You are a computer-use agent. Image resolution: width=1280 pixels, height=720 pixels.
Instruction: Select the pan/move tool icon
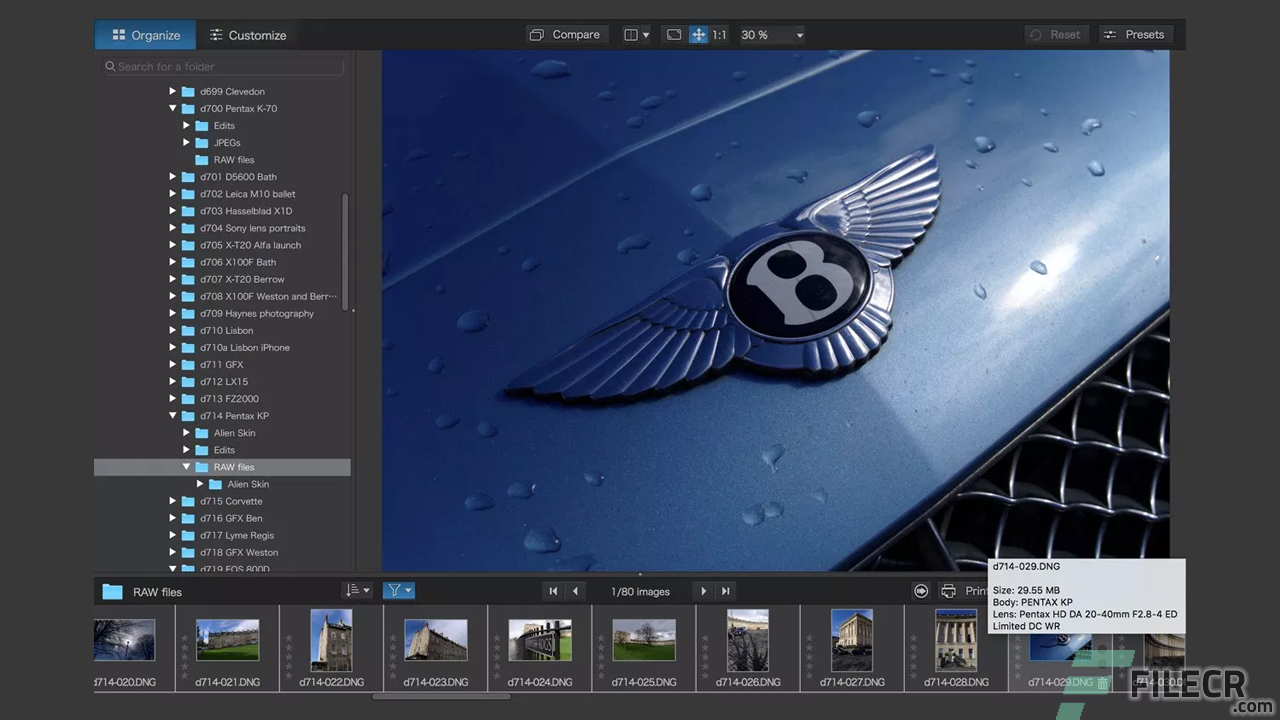tap(698, 35)
